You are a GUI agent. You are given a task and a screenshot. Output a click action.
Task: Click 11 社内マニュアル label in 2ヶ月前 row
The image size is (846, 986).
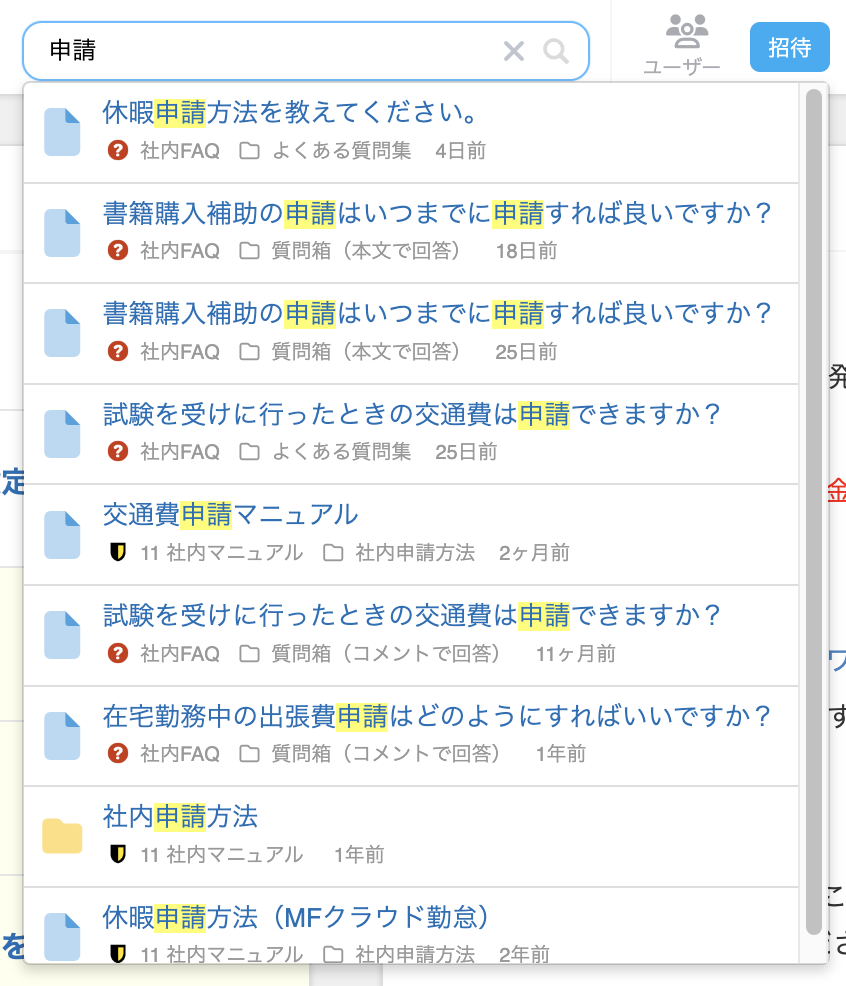point(221,553)
